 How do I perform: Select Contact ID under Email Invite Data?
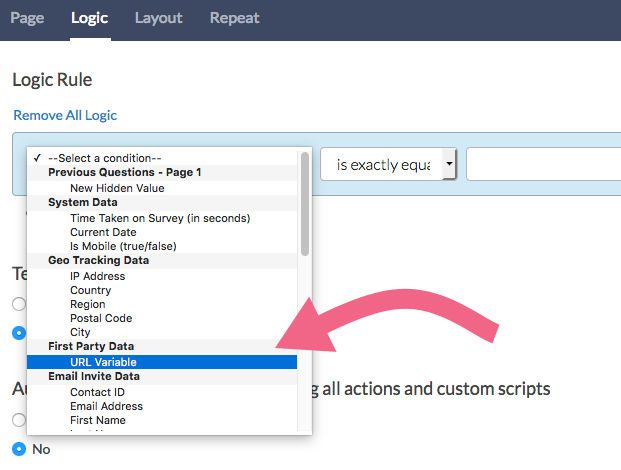(97, 392)
